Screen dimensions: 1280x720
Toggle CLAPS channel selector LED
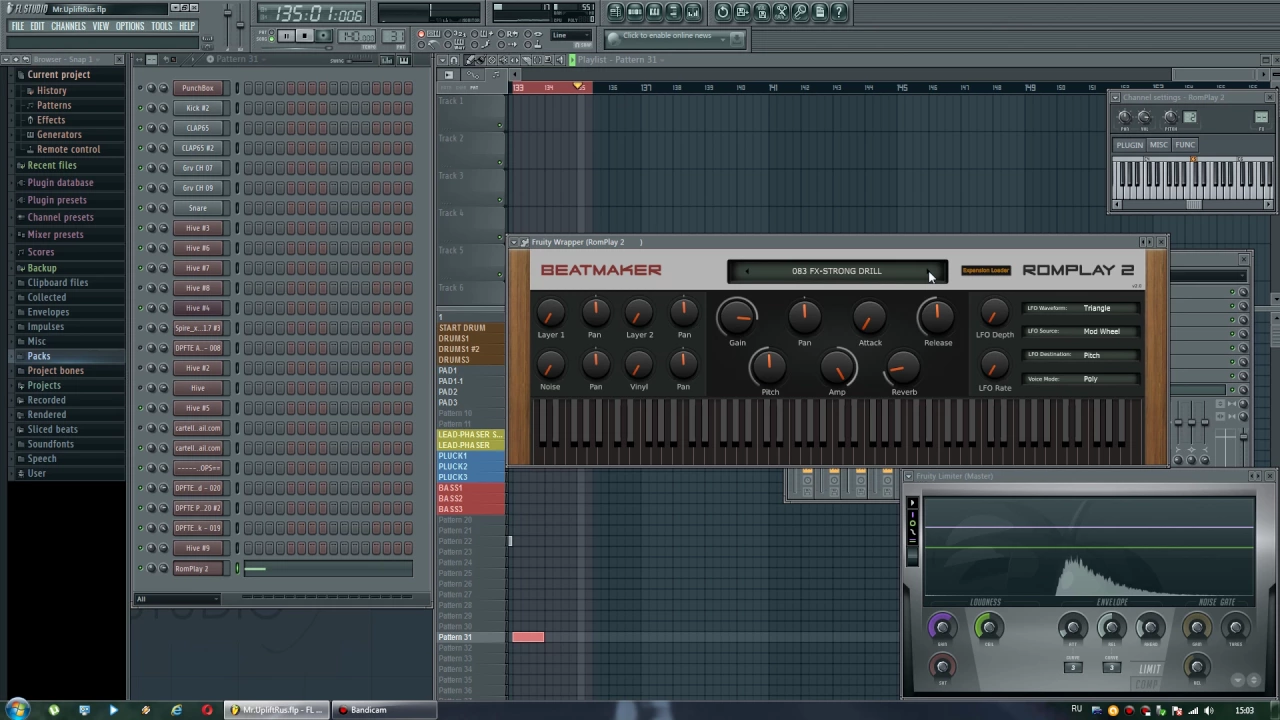[237, 128]
